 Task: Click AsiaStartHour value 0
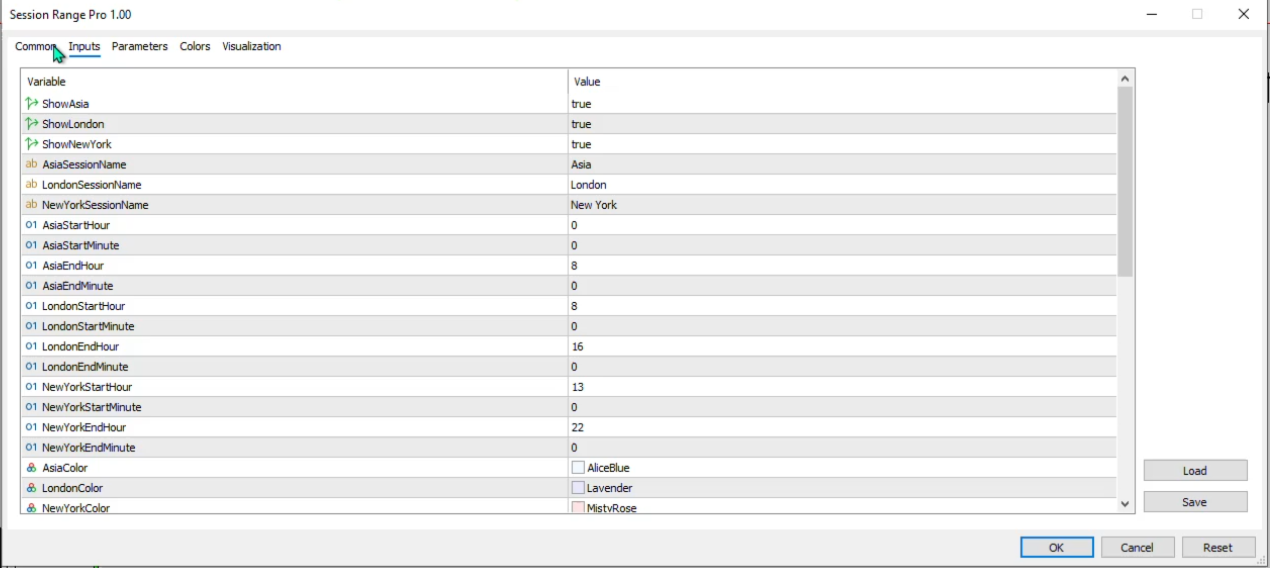pos(574,225)
